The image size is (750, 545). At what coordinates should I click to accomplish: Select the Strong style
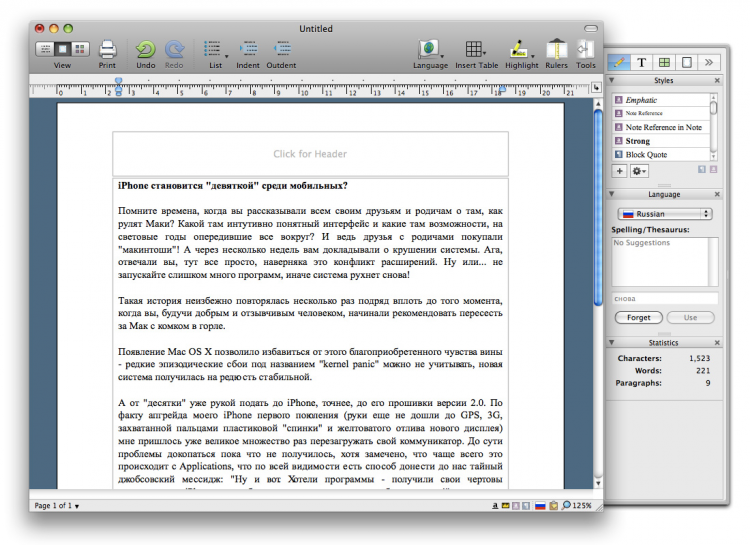click(662, 141)
